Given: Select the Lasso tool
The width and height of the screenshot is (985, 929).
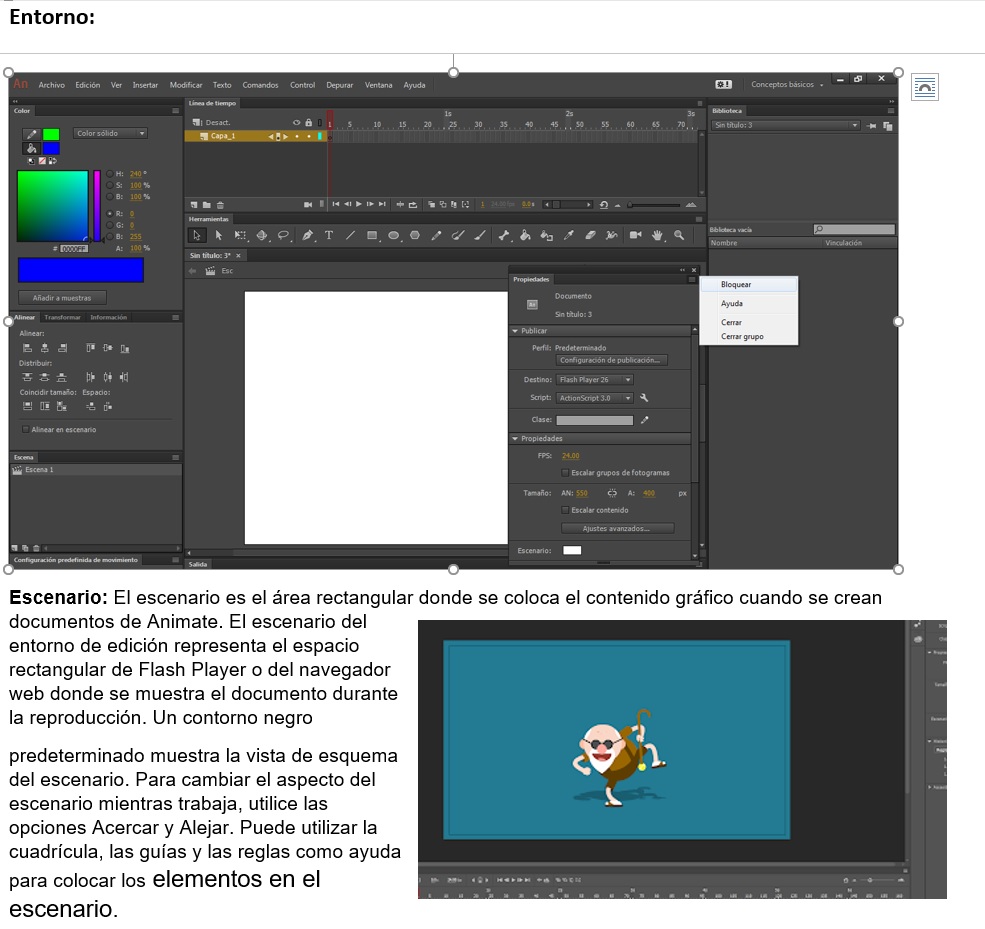Looking at the screenshot, I should pos(283,236).
